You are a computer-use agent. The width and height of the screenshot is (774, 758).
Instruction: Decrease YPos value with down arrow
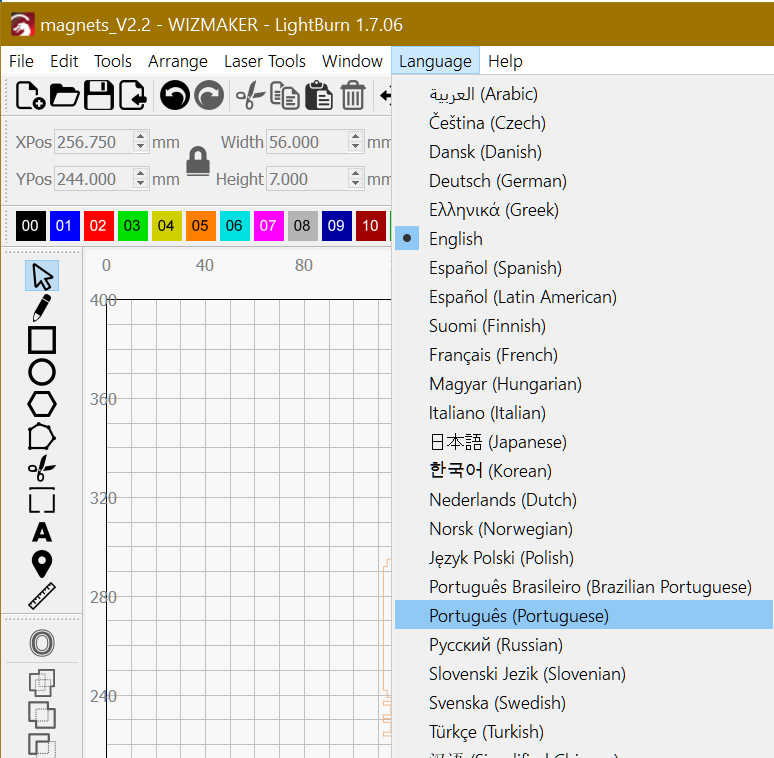(x=141, y=183)
